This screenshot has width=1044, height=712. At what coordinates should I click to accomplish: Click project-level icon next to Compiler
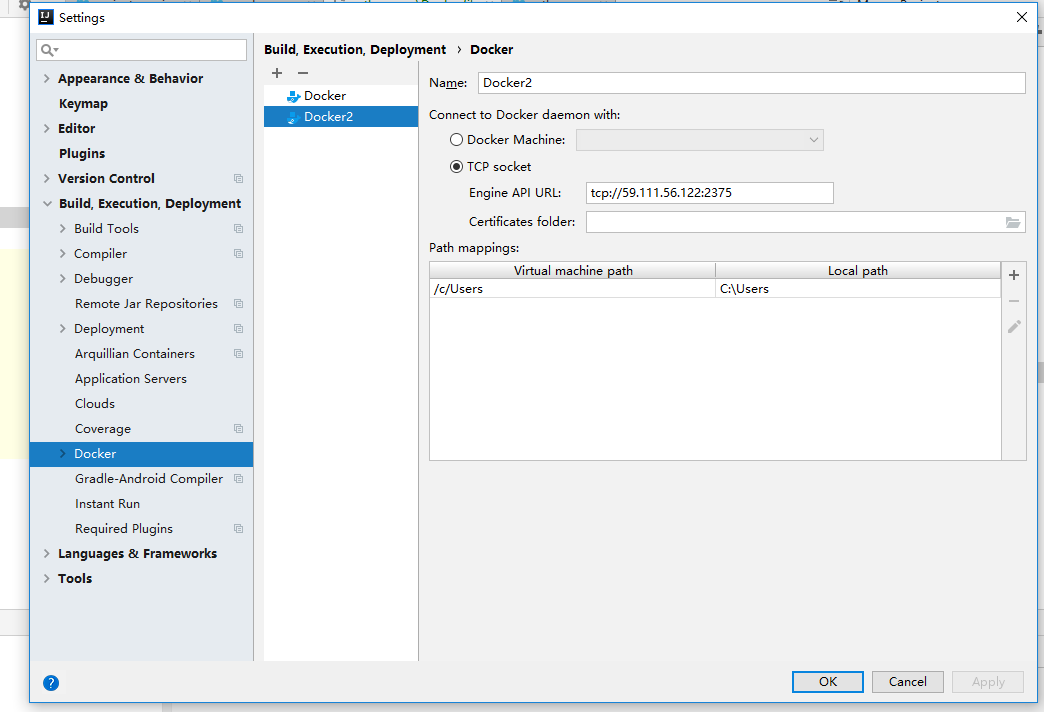tap(238, 254)
